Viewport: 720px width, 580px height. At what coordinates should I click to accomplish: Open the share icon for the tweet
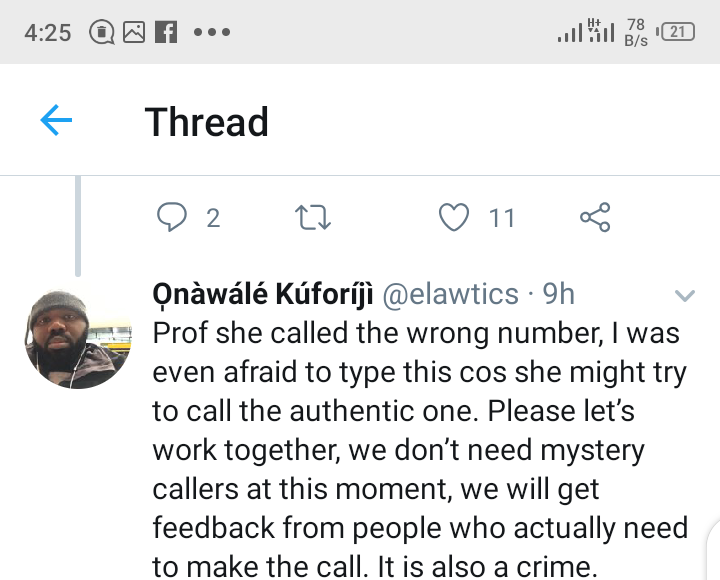coord(595,217)
